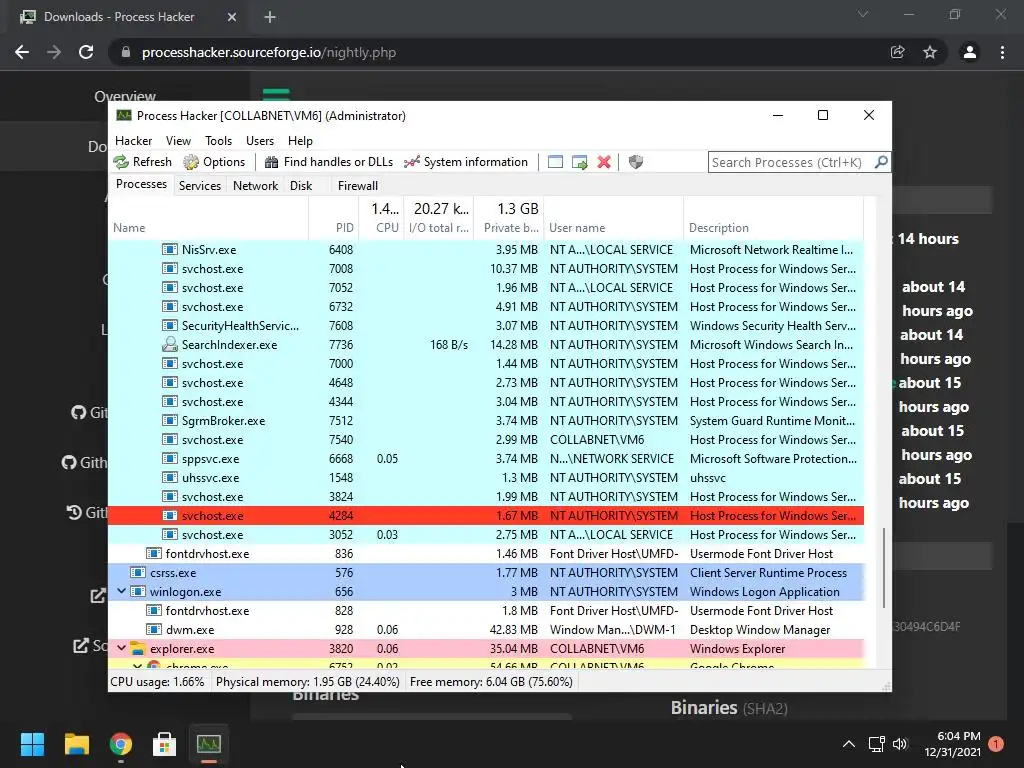This screenshot has height=768, width=1024.
Task: Select uhssvc.exe process row
Action: tap(486, 477)
